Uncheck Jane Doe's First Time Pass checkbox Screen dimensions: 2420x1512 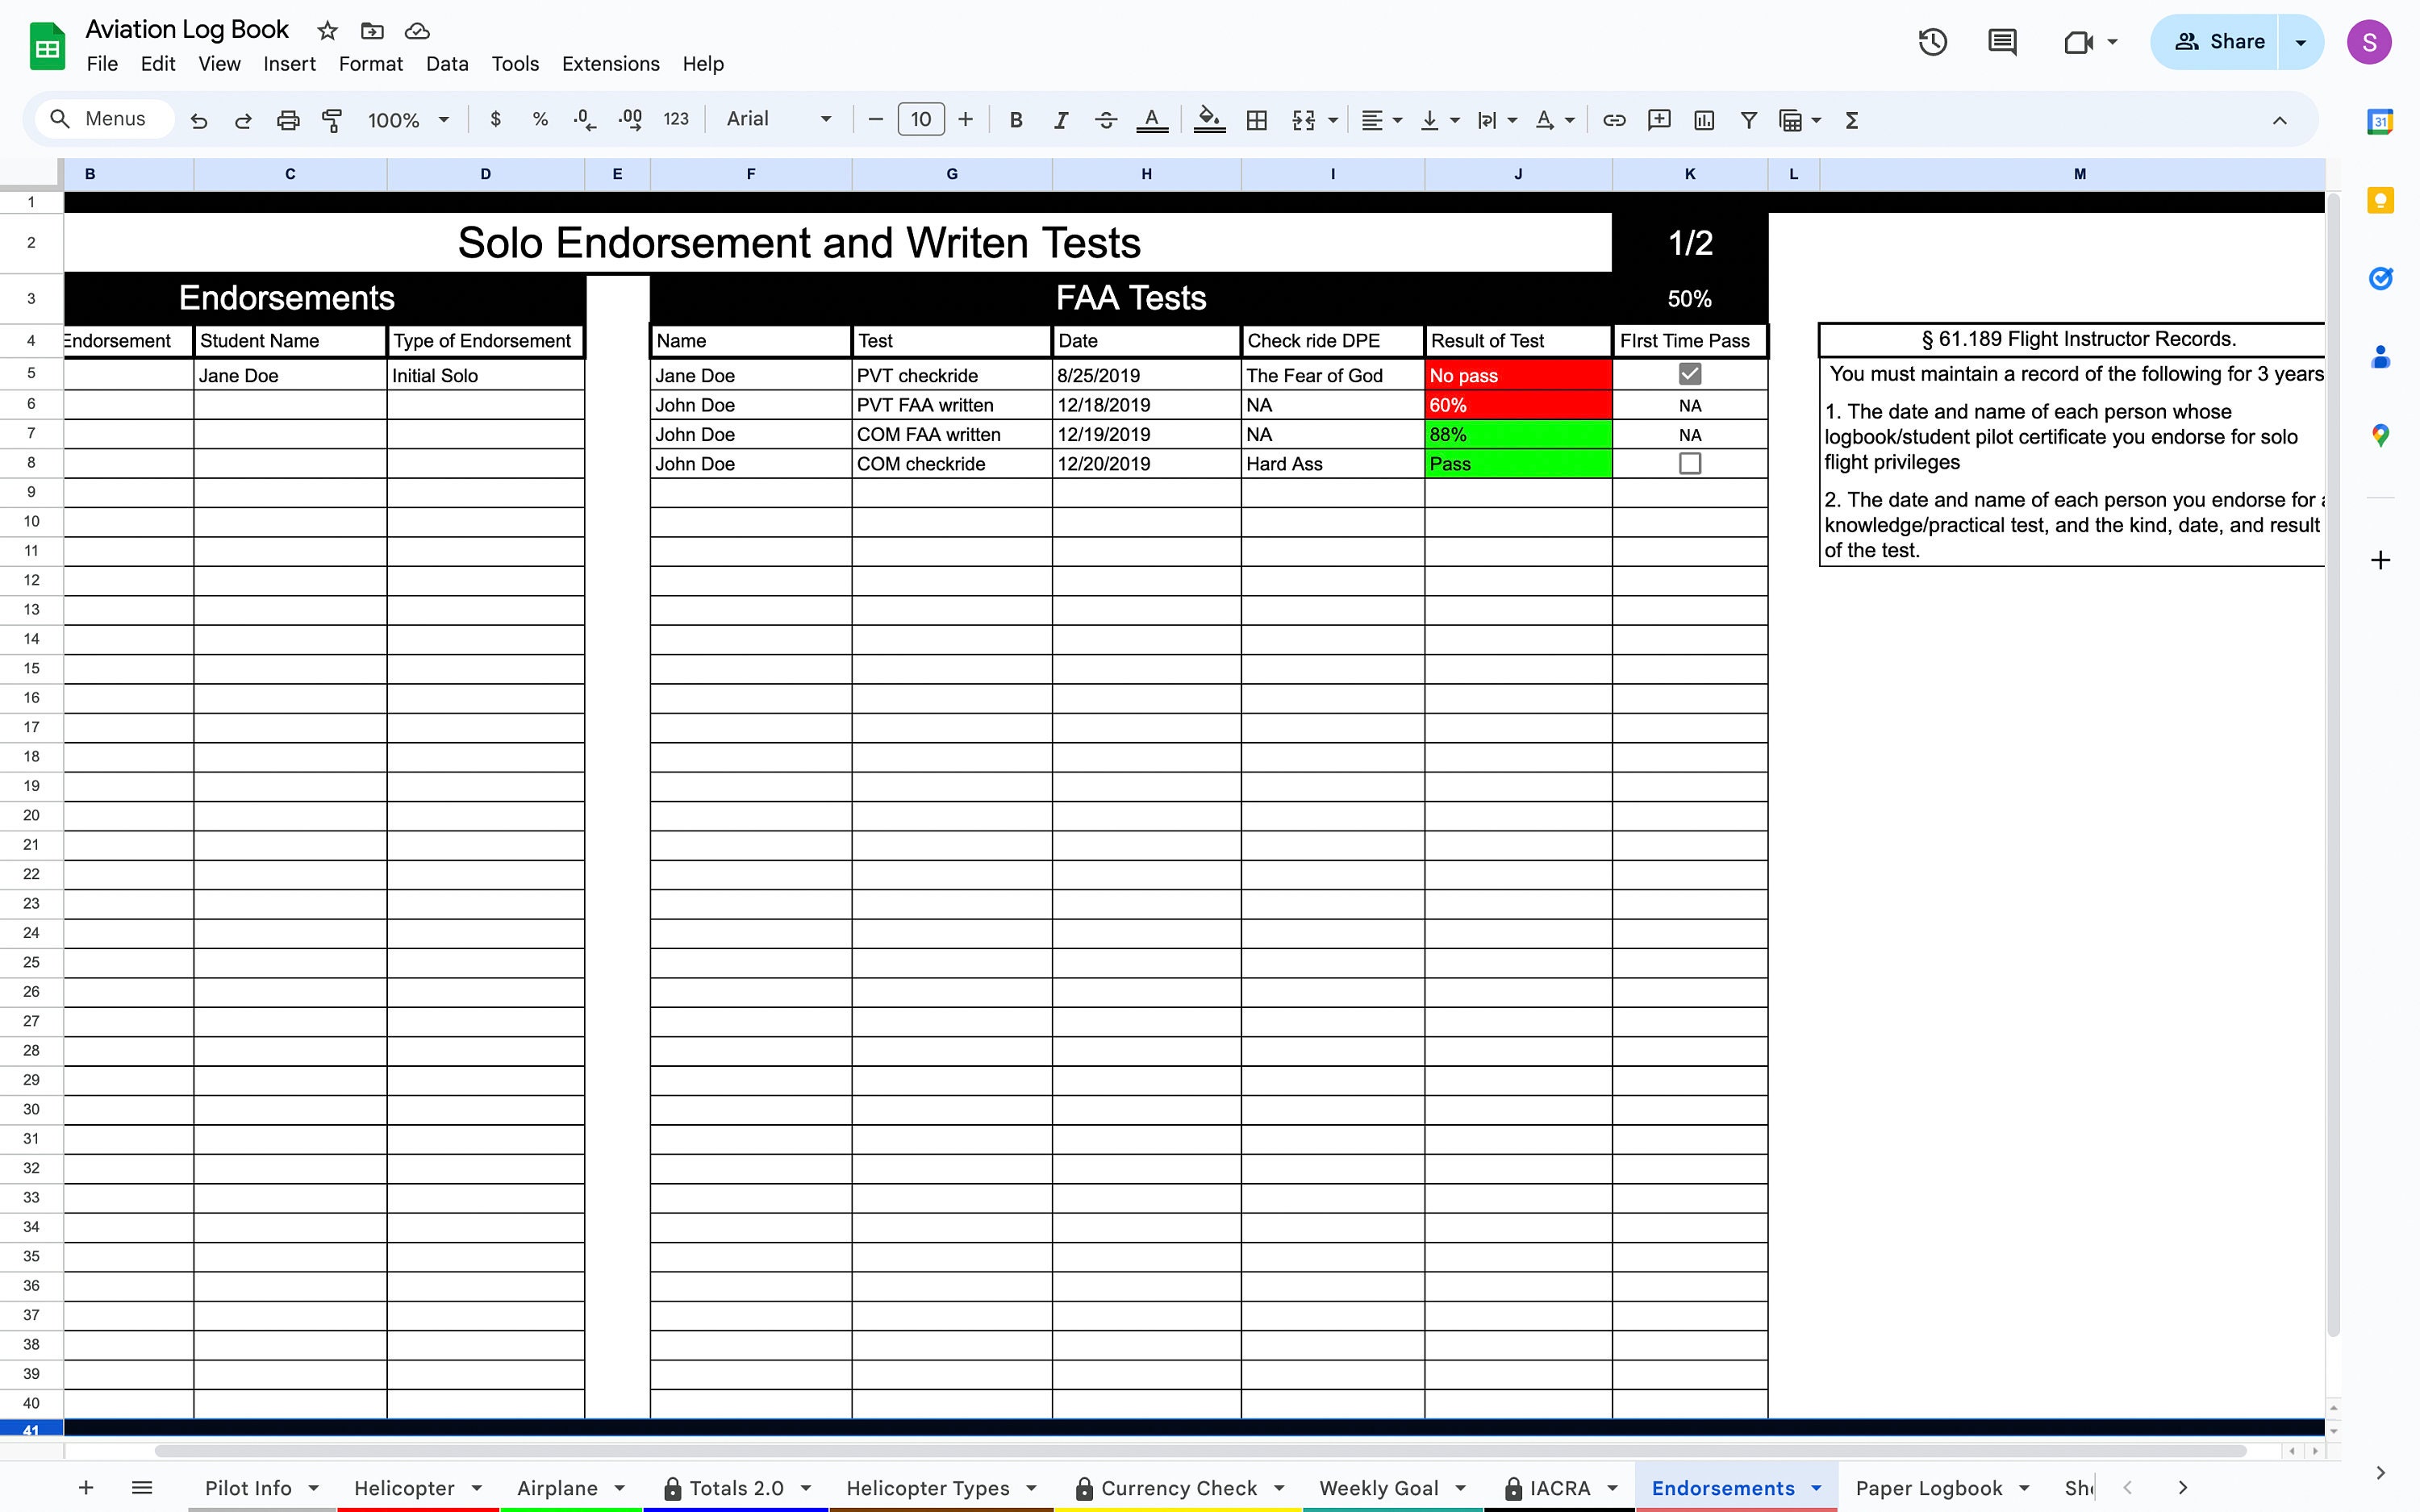(1690, 374)
